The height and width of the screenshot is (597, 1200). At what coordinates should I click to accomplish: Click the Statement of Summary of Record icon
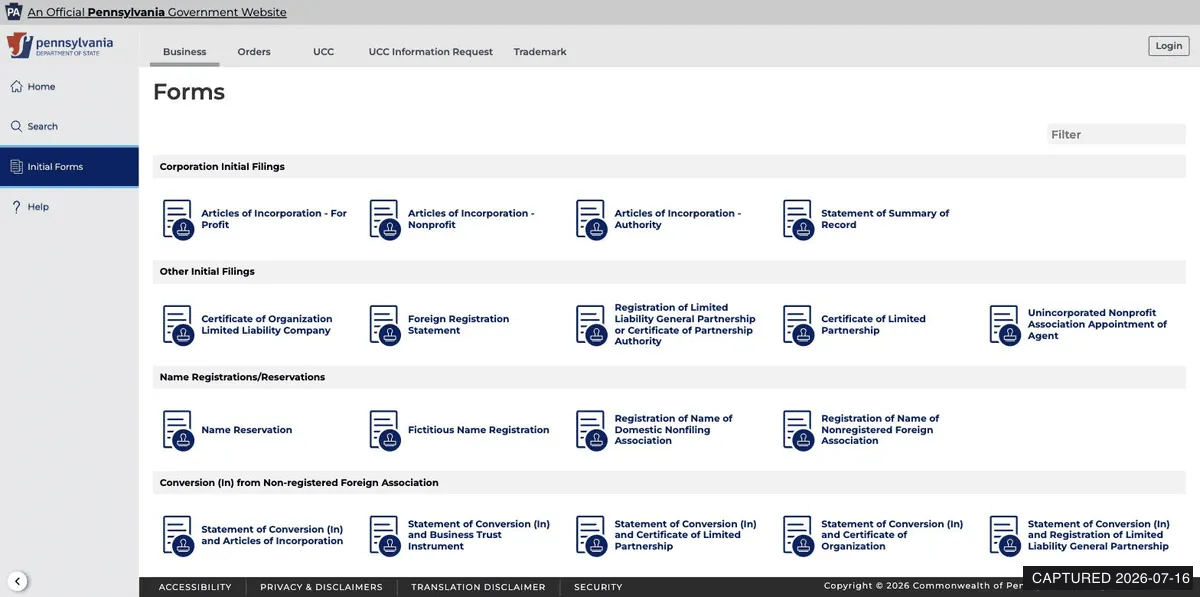pyautogui.click(x=797, y=219)
